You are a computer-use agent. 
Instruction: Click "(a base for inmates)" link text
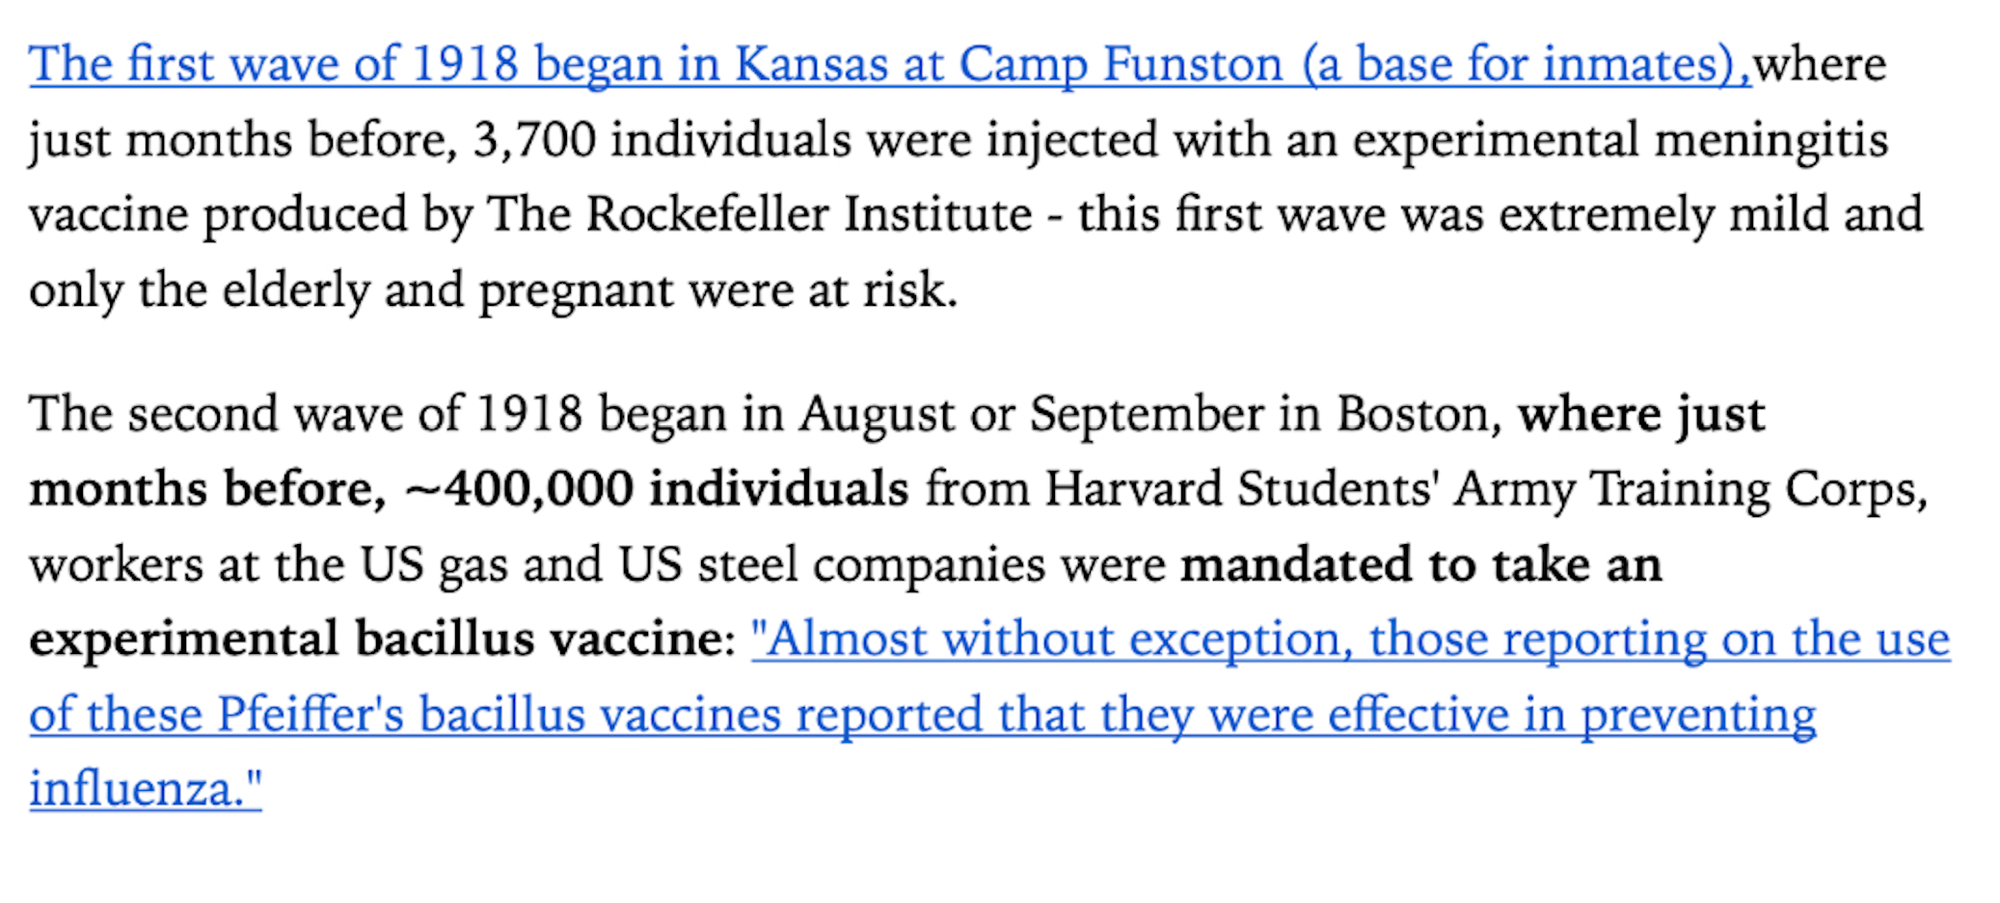coord(1526,65)
